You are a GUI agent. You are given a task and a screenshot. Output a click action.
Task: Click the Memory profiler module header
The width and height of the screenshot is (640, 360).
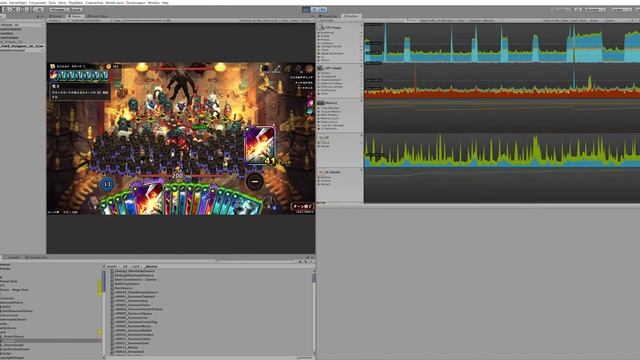[x=331, y=103]
